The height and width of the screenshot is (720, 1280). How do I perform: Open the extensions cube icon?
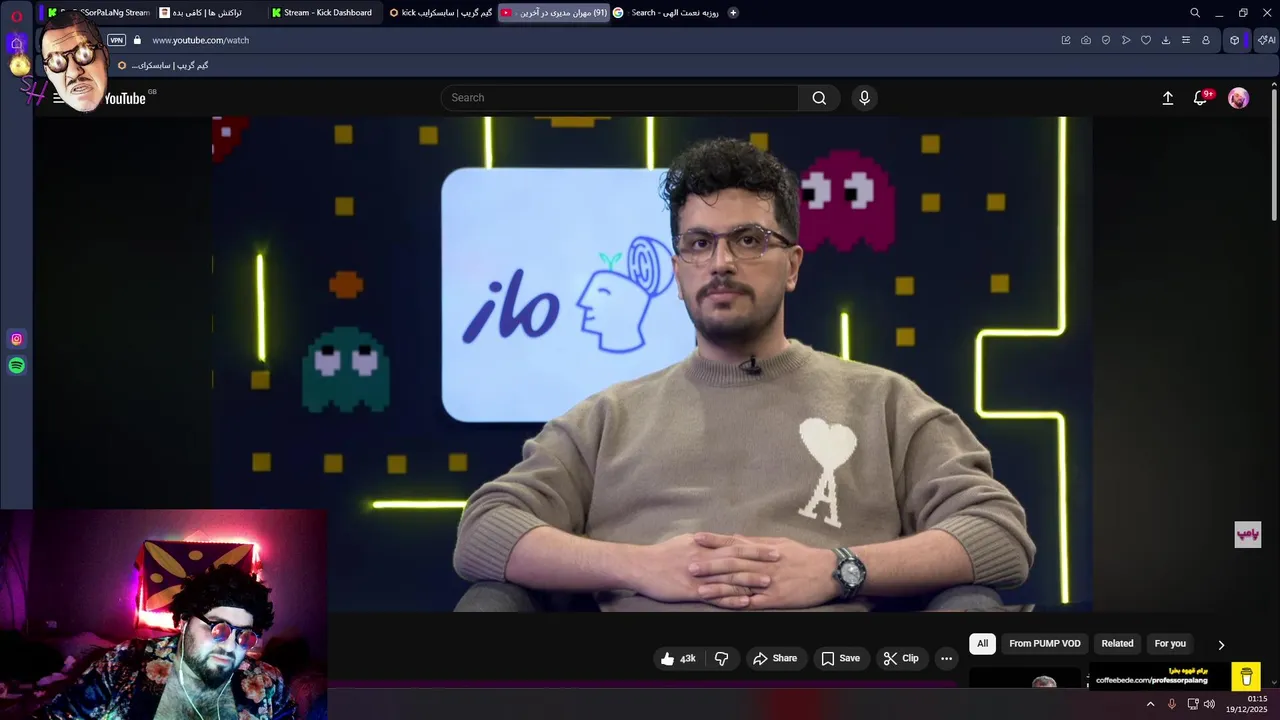[x=1235, y=40]
